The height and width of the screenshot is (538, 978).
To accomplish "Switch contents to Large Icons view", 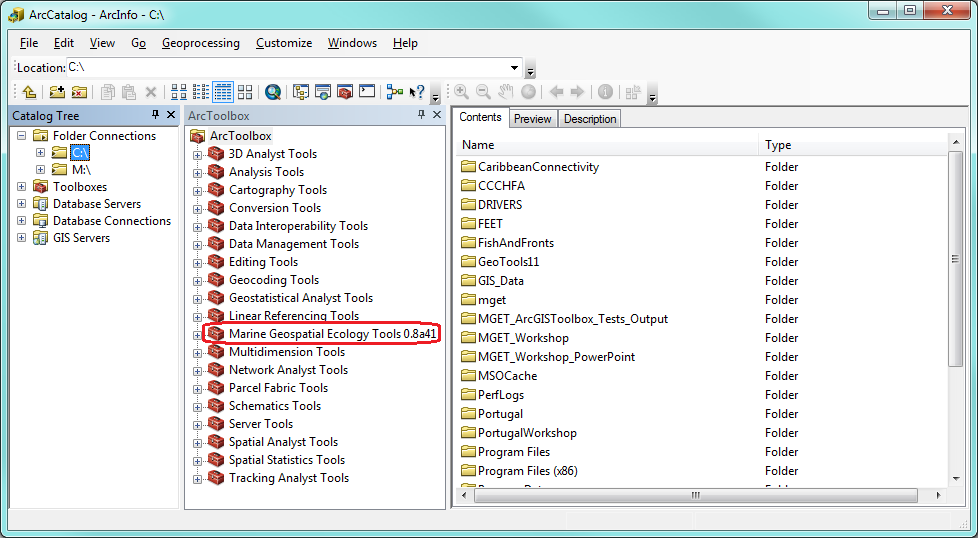I will (179, 92).
